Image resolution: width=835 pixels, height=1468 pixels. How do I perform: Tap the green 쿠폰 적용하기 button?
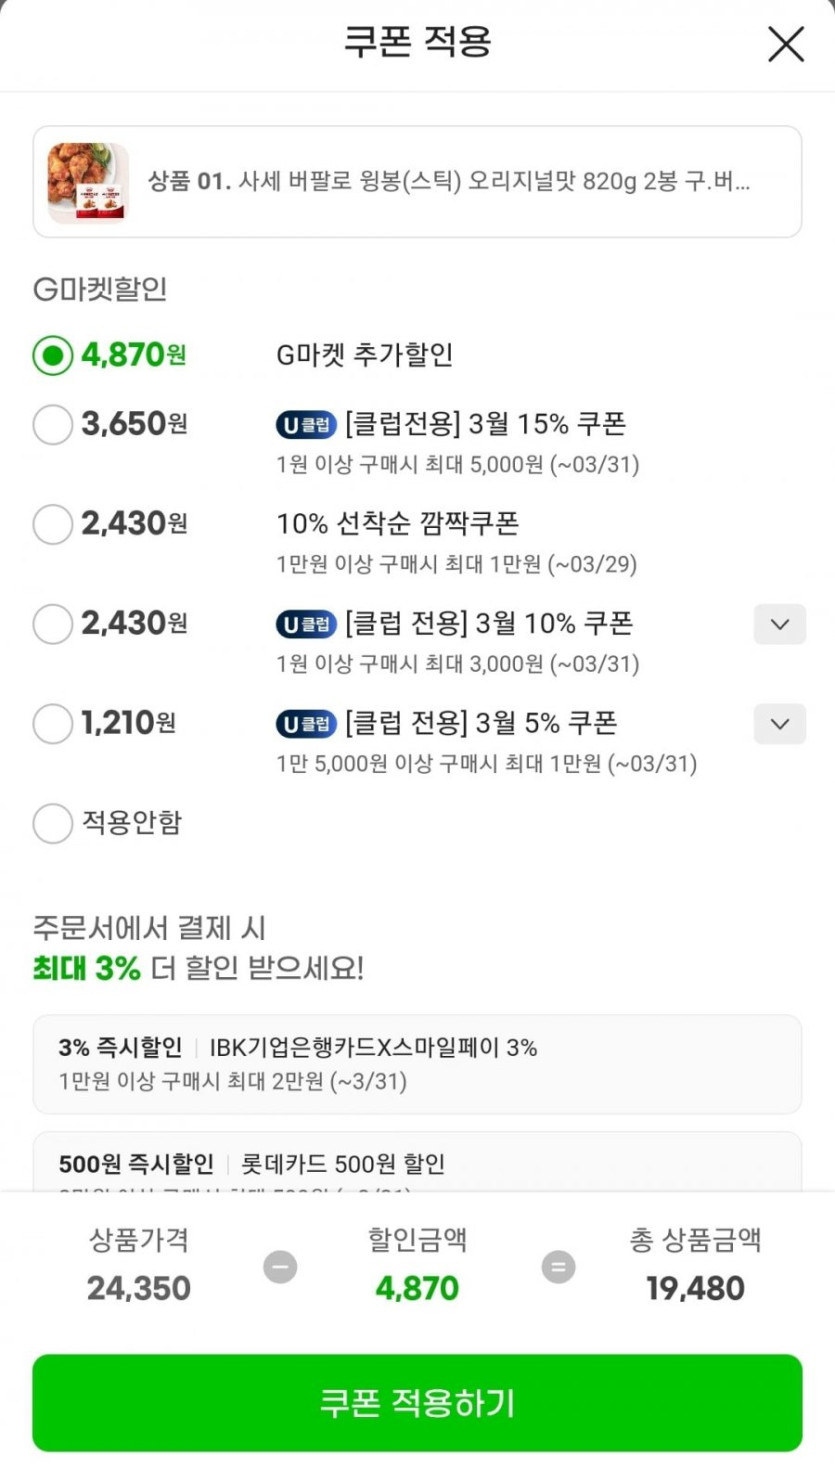(417, 1402)
